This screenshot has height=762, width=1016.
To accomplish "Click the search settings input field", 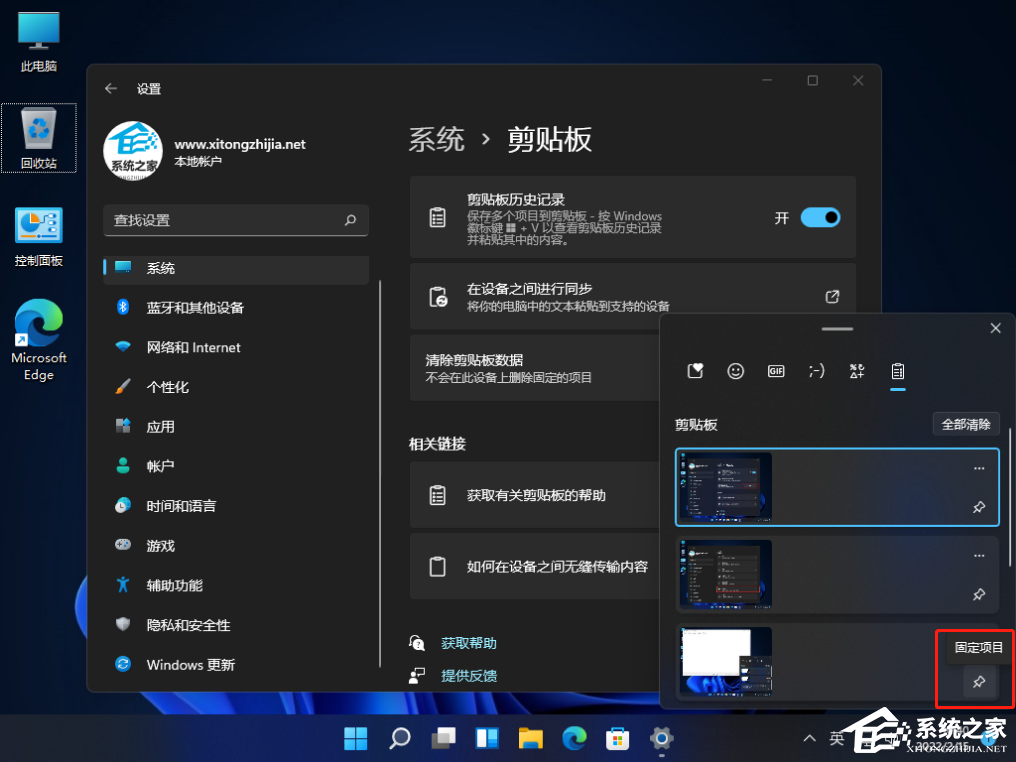I will pos(236,220).
